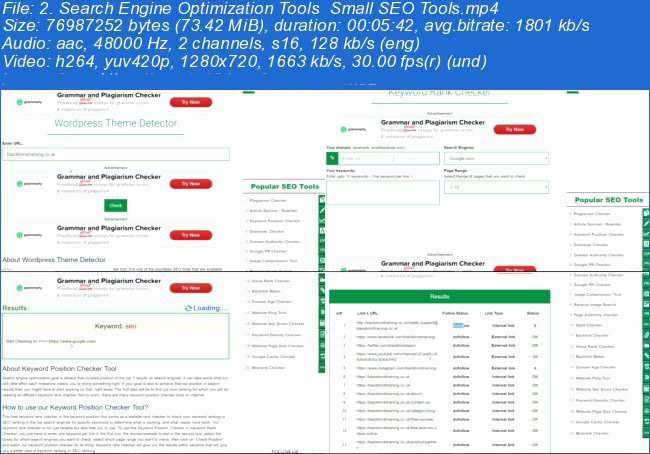Click the instagram.com URL in results row 5

(x=396, y=368)
